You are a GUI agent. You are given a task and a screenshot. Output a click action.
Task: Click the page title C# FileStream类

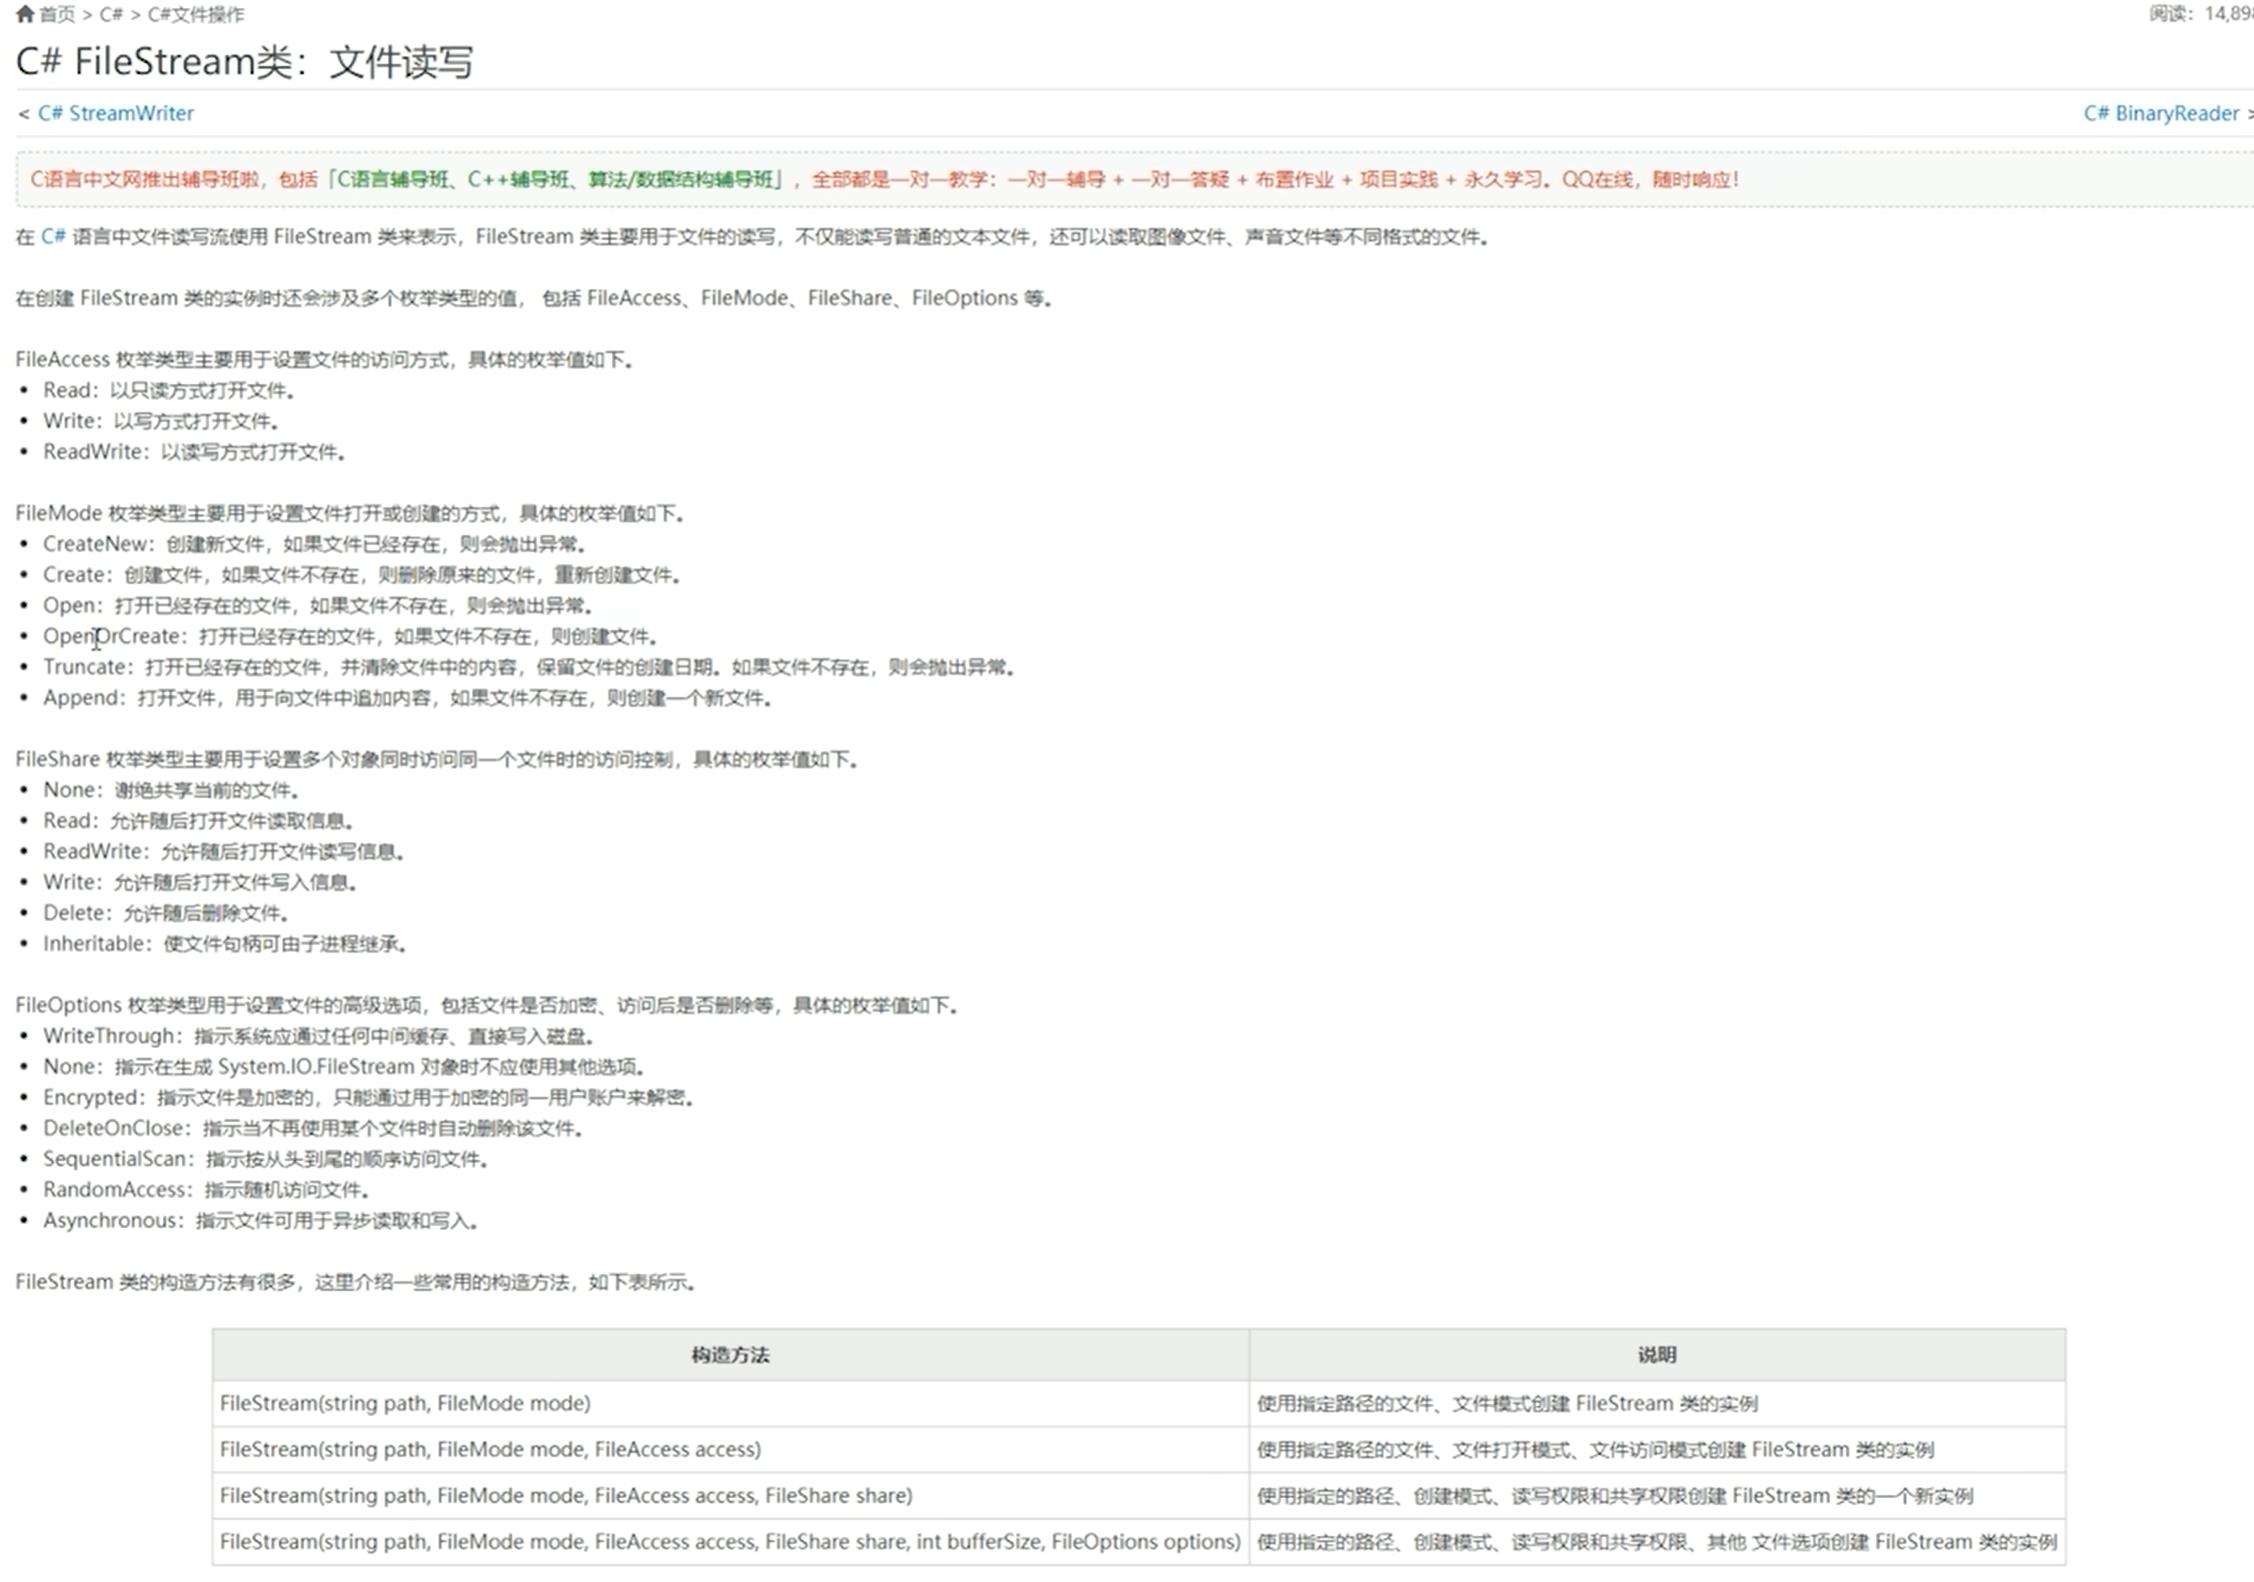pos(244,62)
